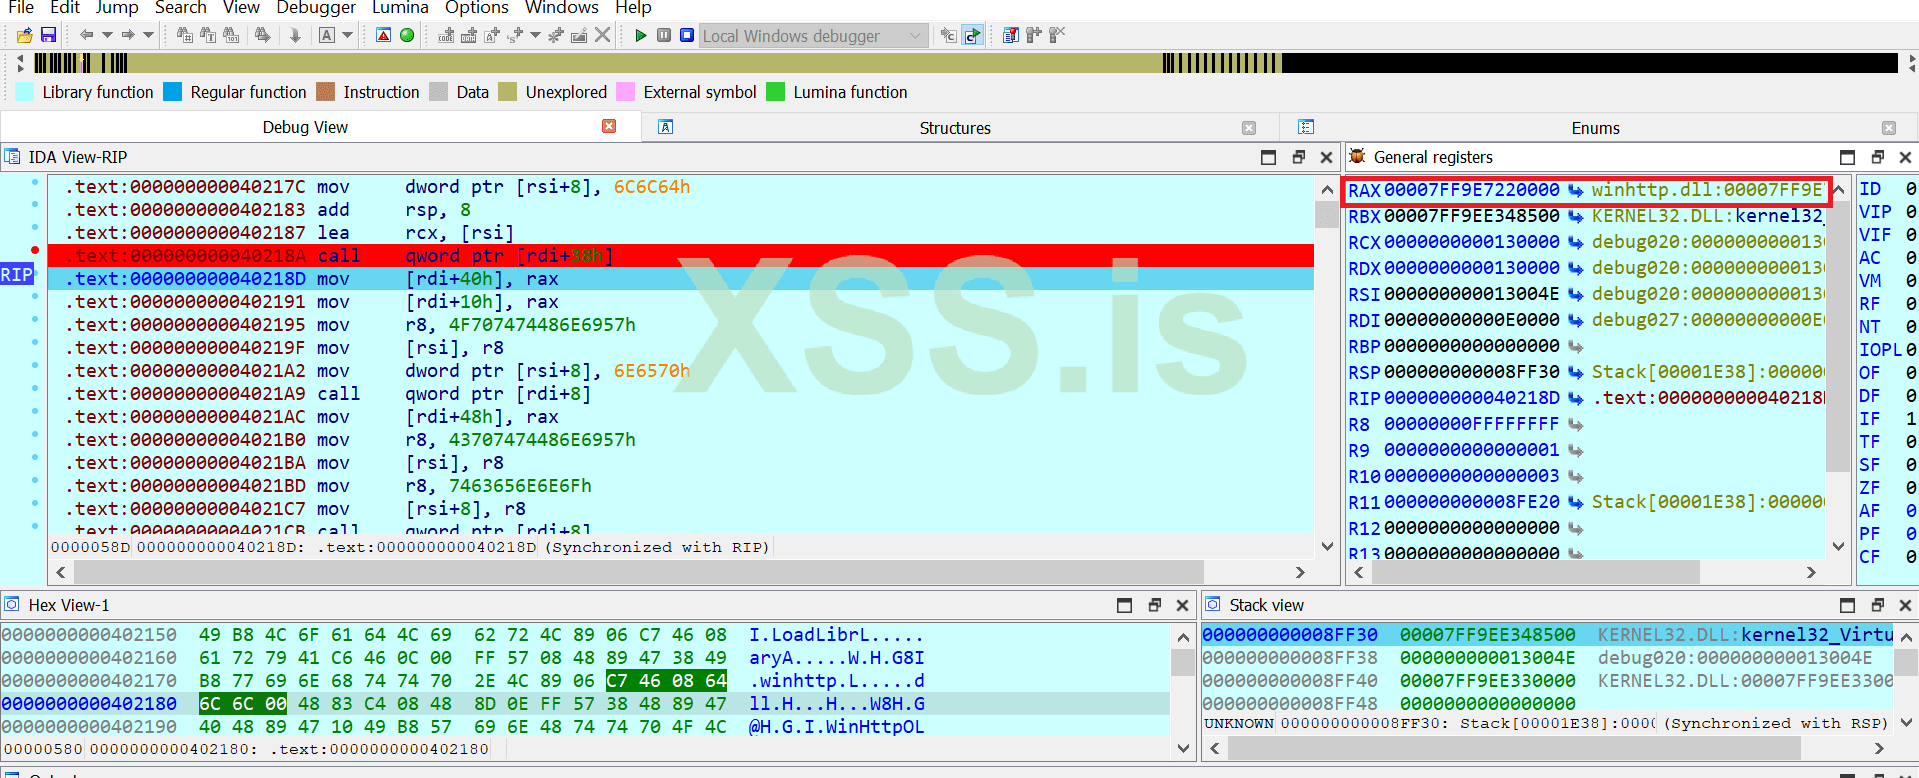This screenshot has width=1919, height=778.
Task: Open the forward-history dropdown arrow
Action: pos(149,35)
